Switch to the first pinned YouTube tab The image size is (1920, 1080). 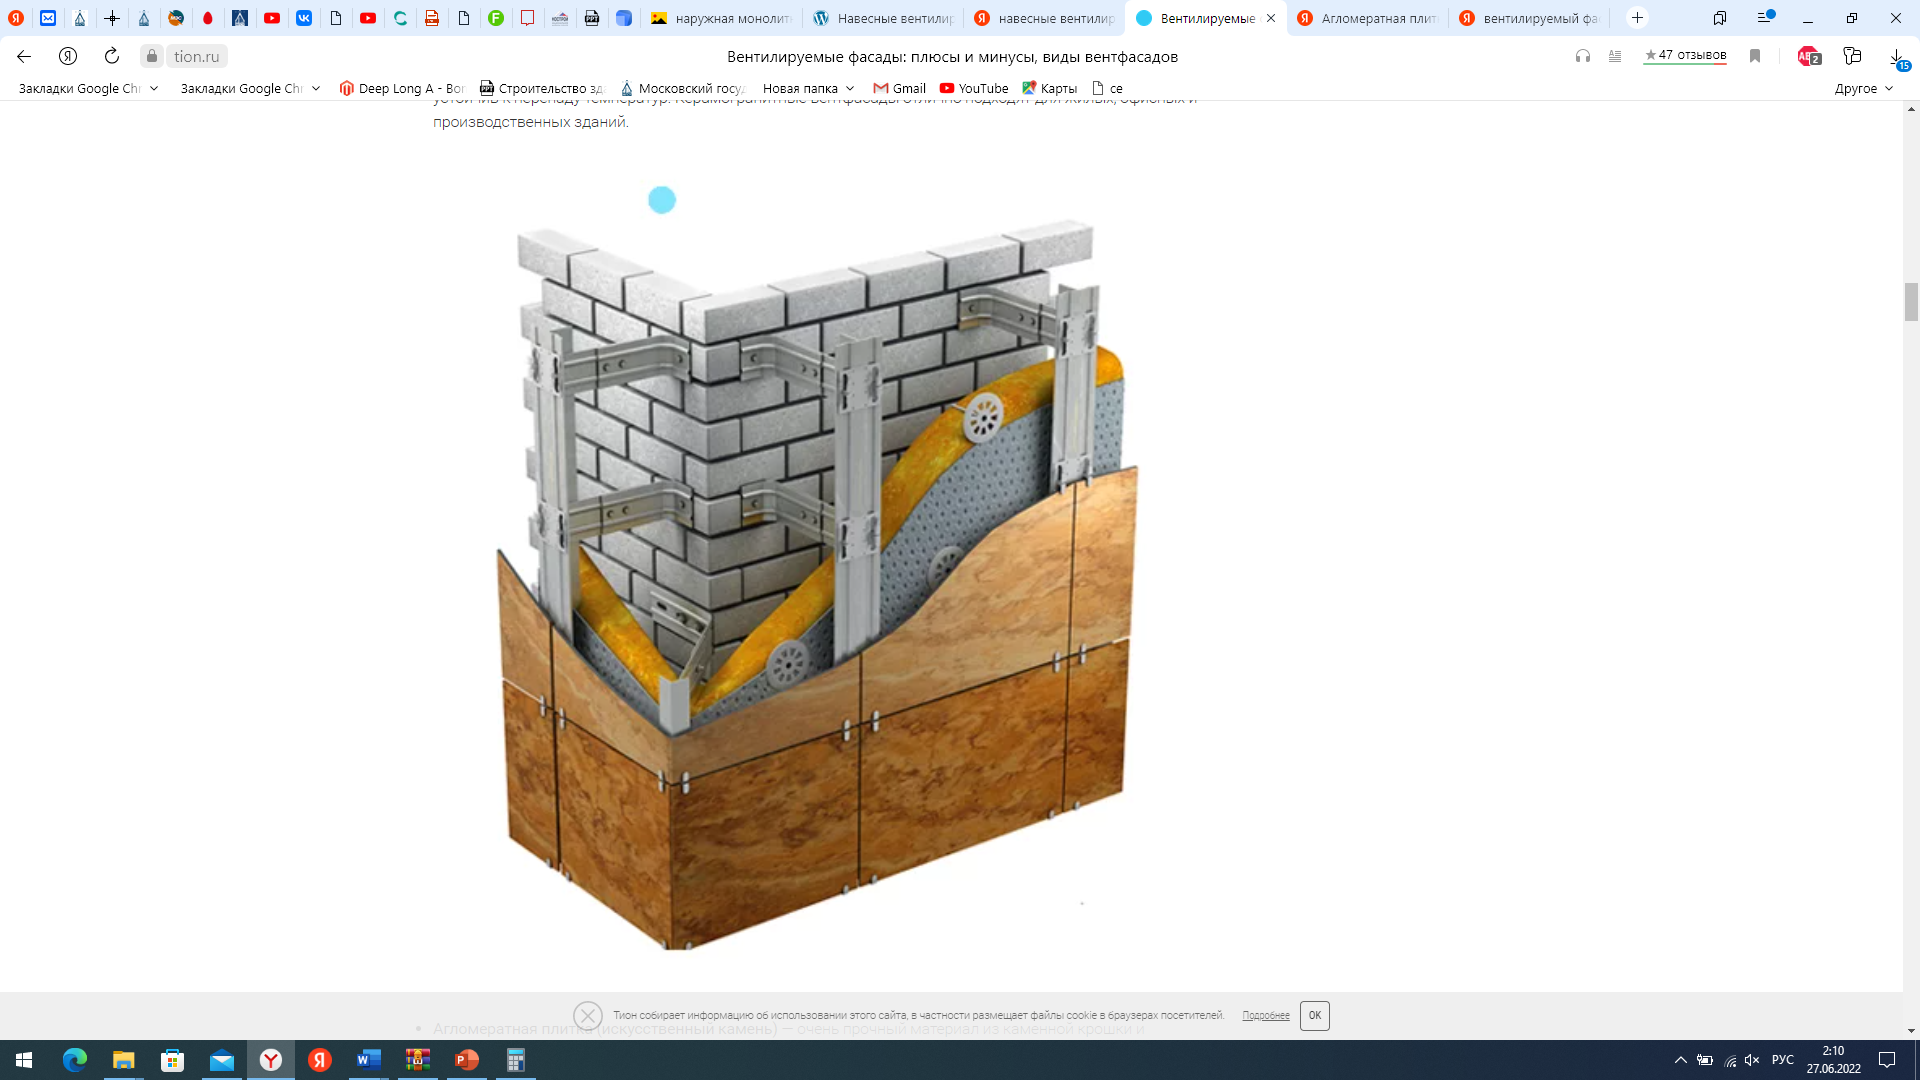click(x=272, y=18)
